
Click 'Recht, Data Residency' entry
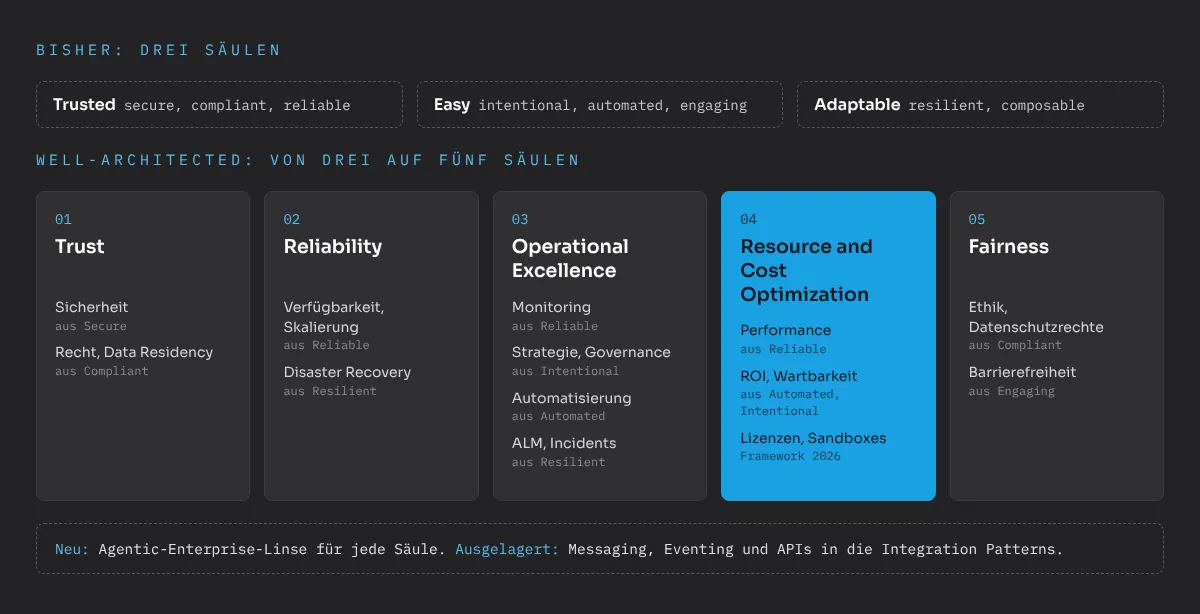coord(134,352)
